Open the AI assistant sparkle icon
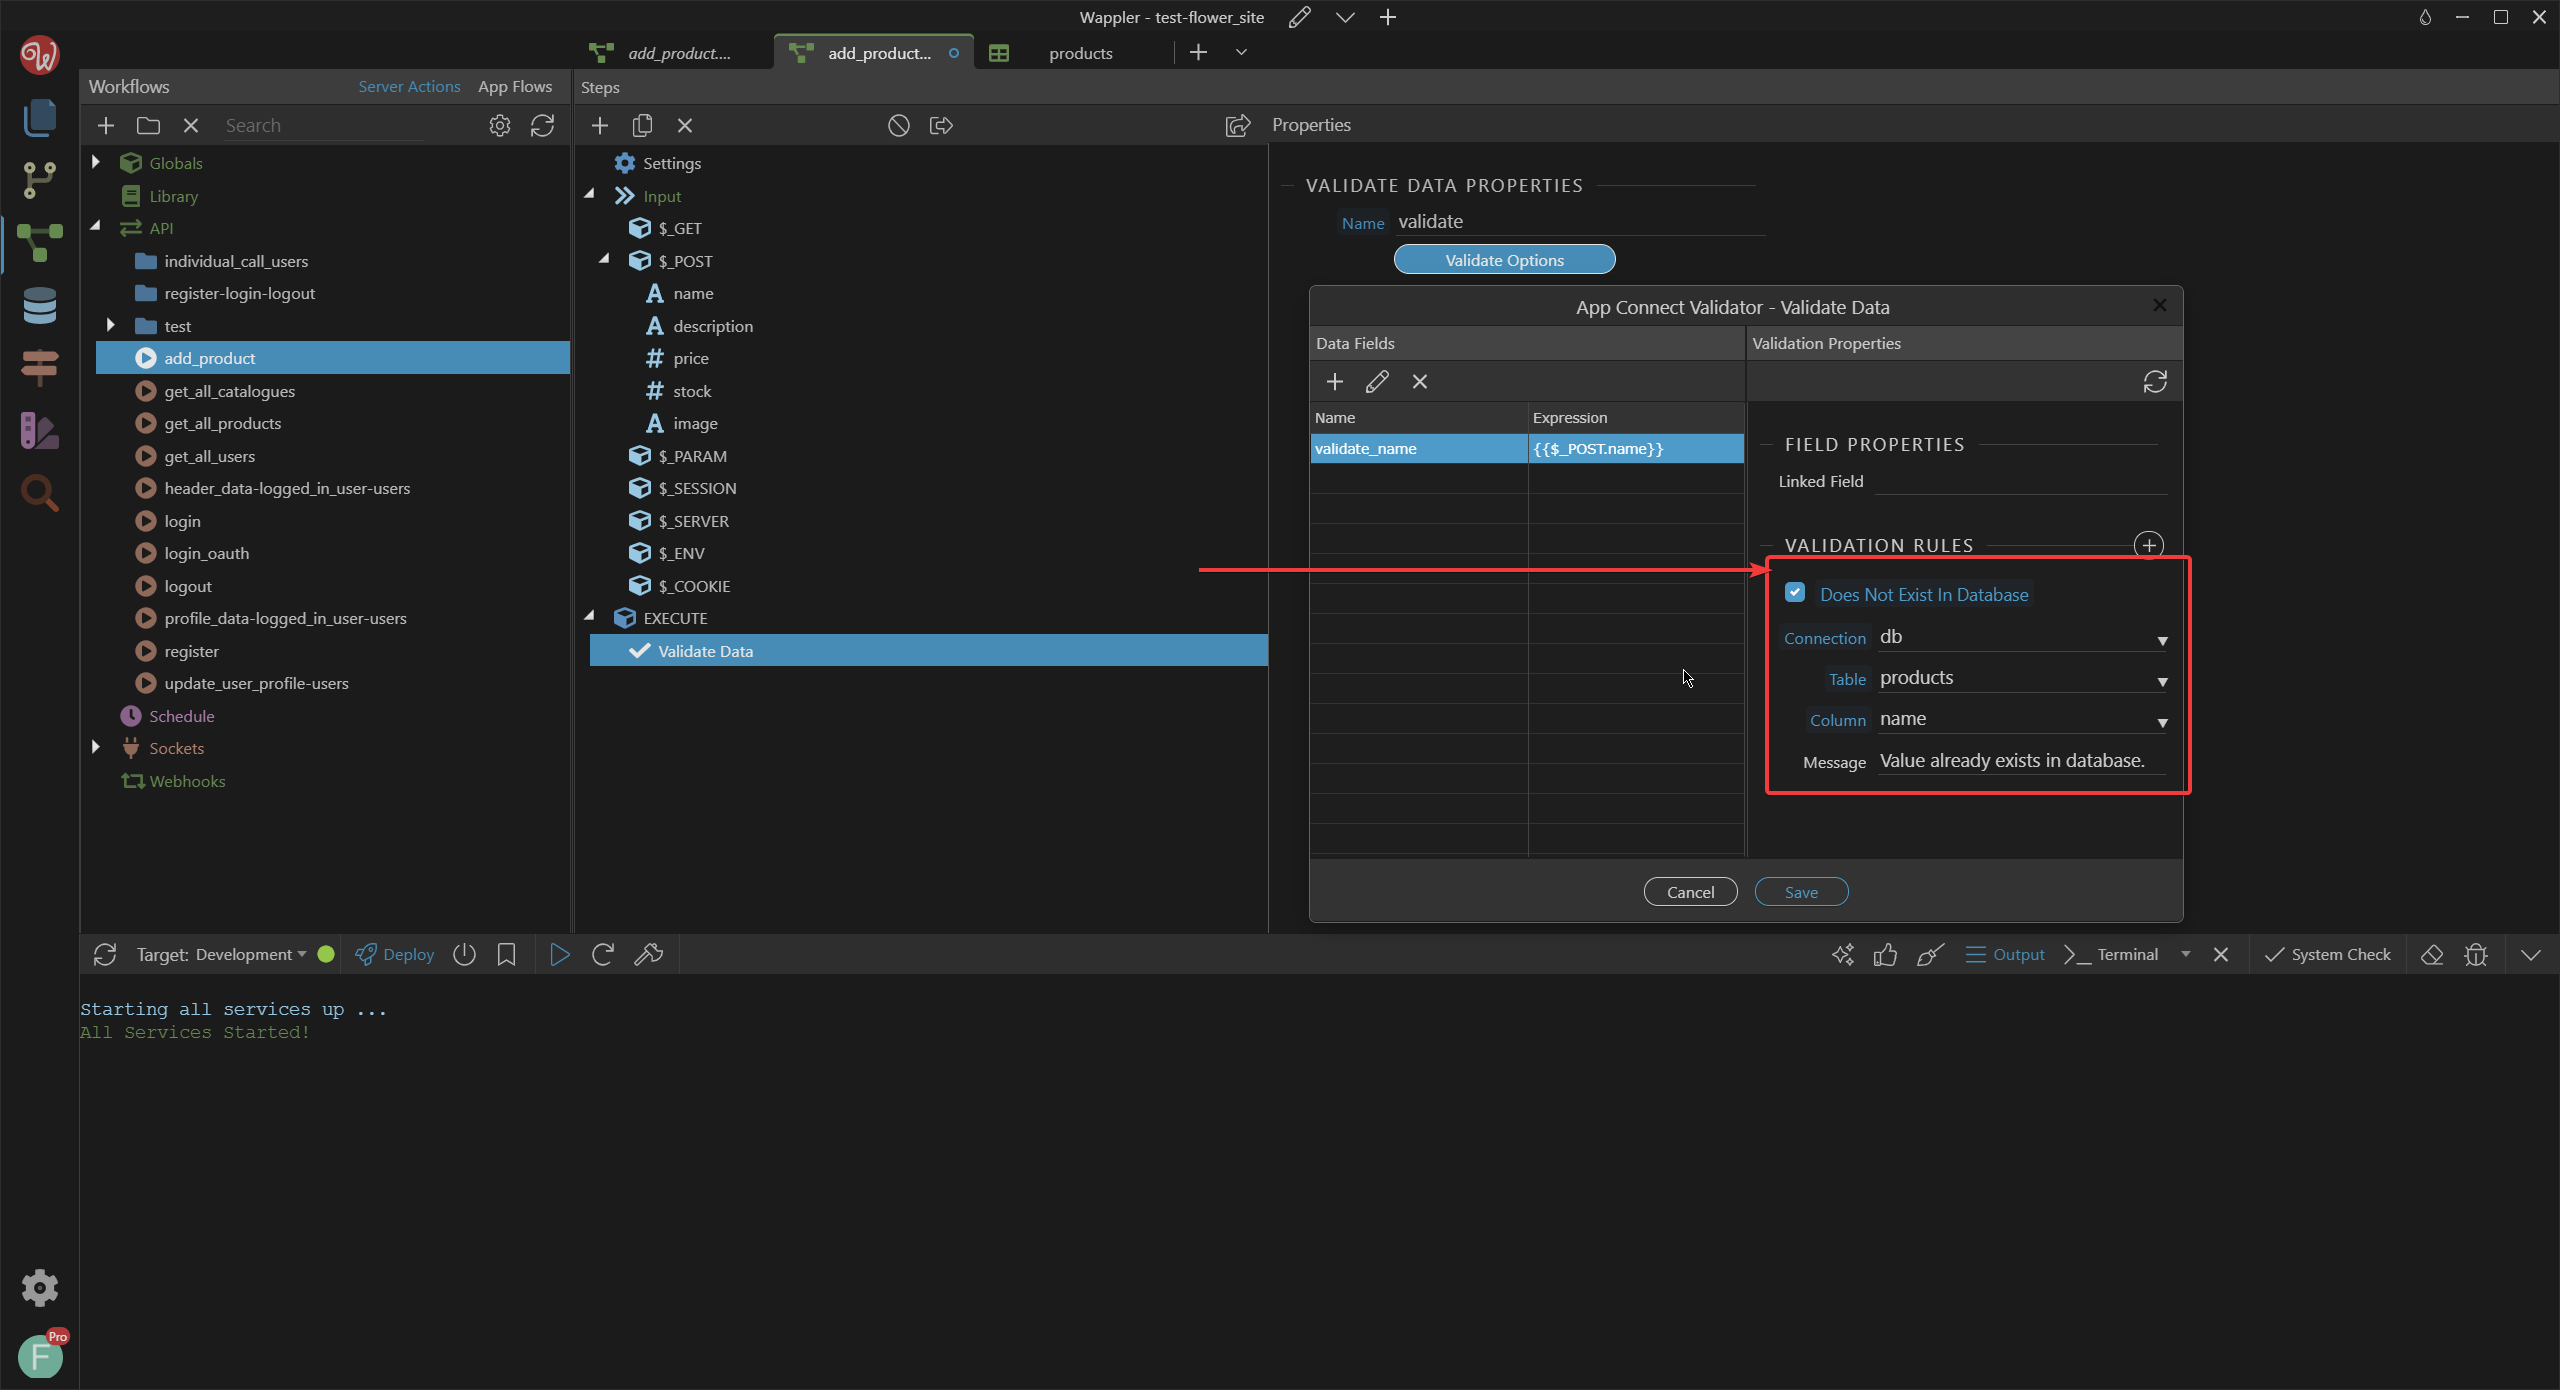Image resolution: width=2560 pixels, height=1390 pixels. [1842, 954]
